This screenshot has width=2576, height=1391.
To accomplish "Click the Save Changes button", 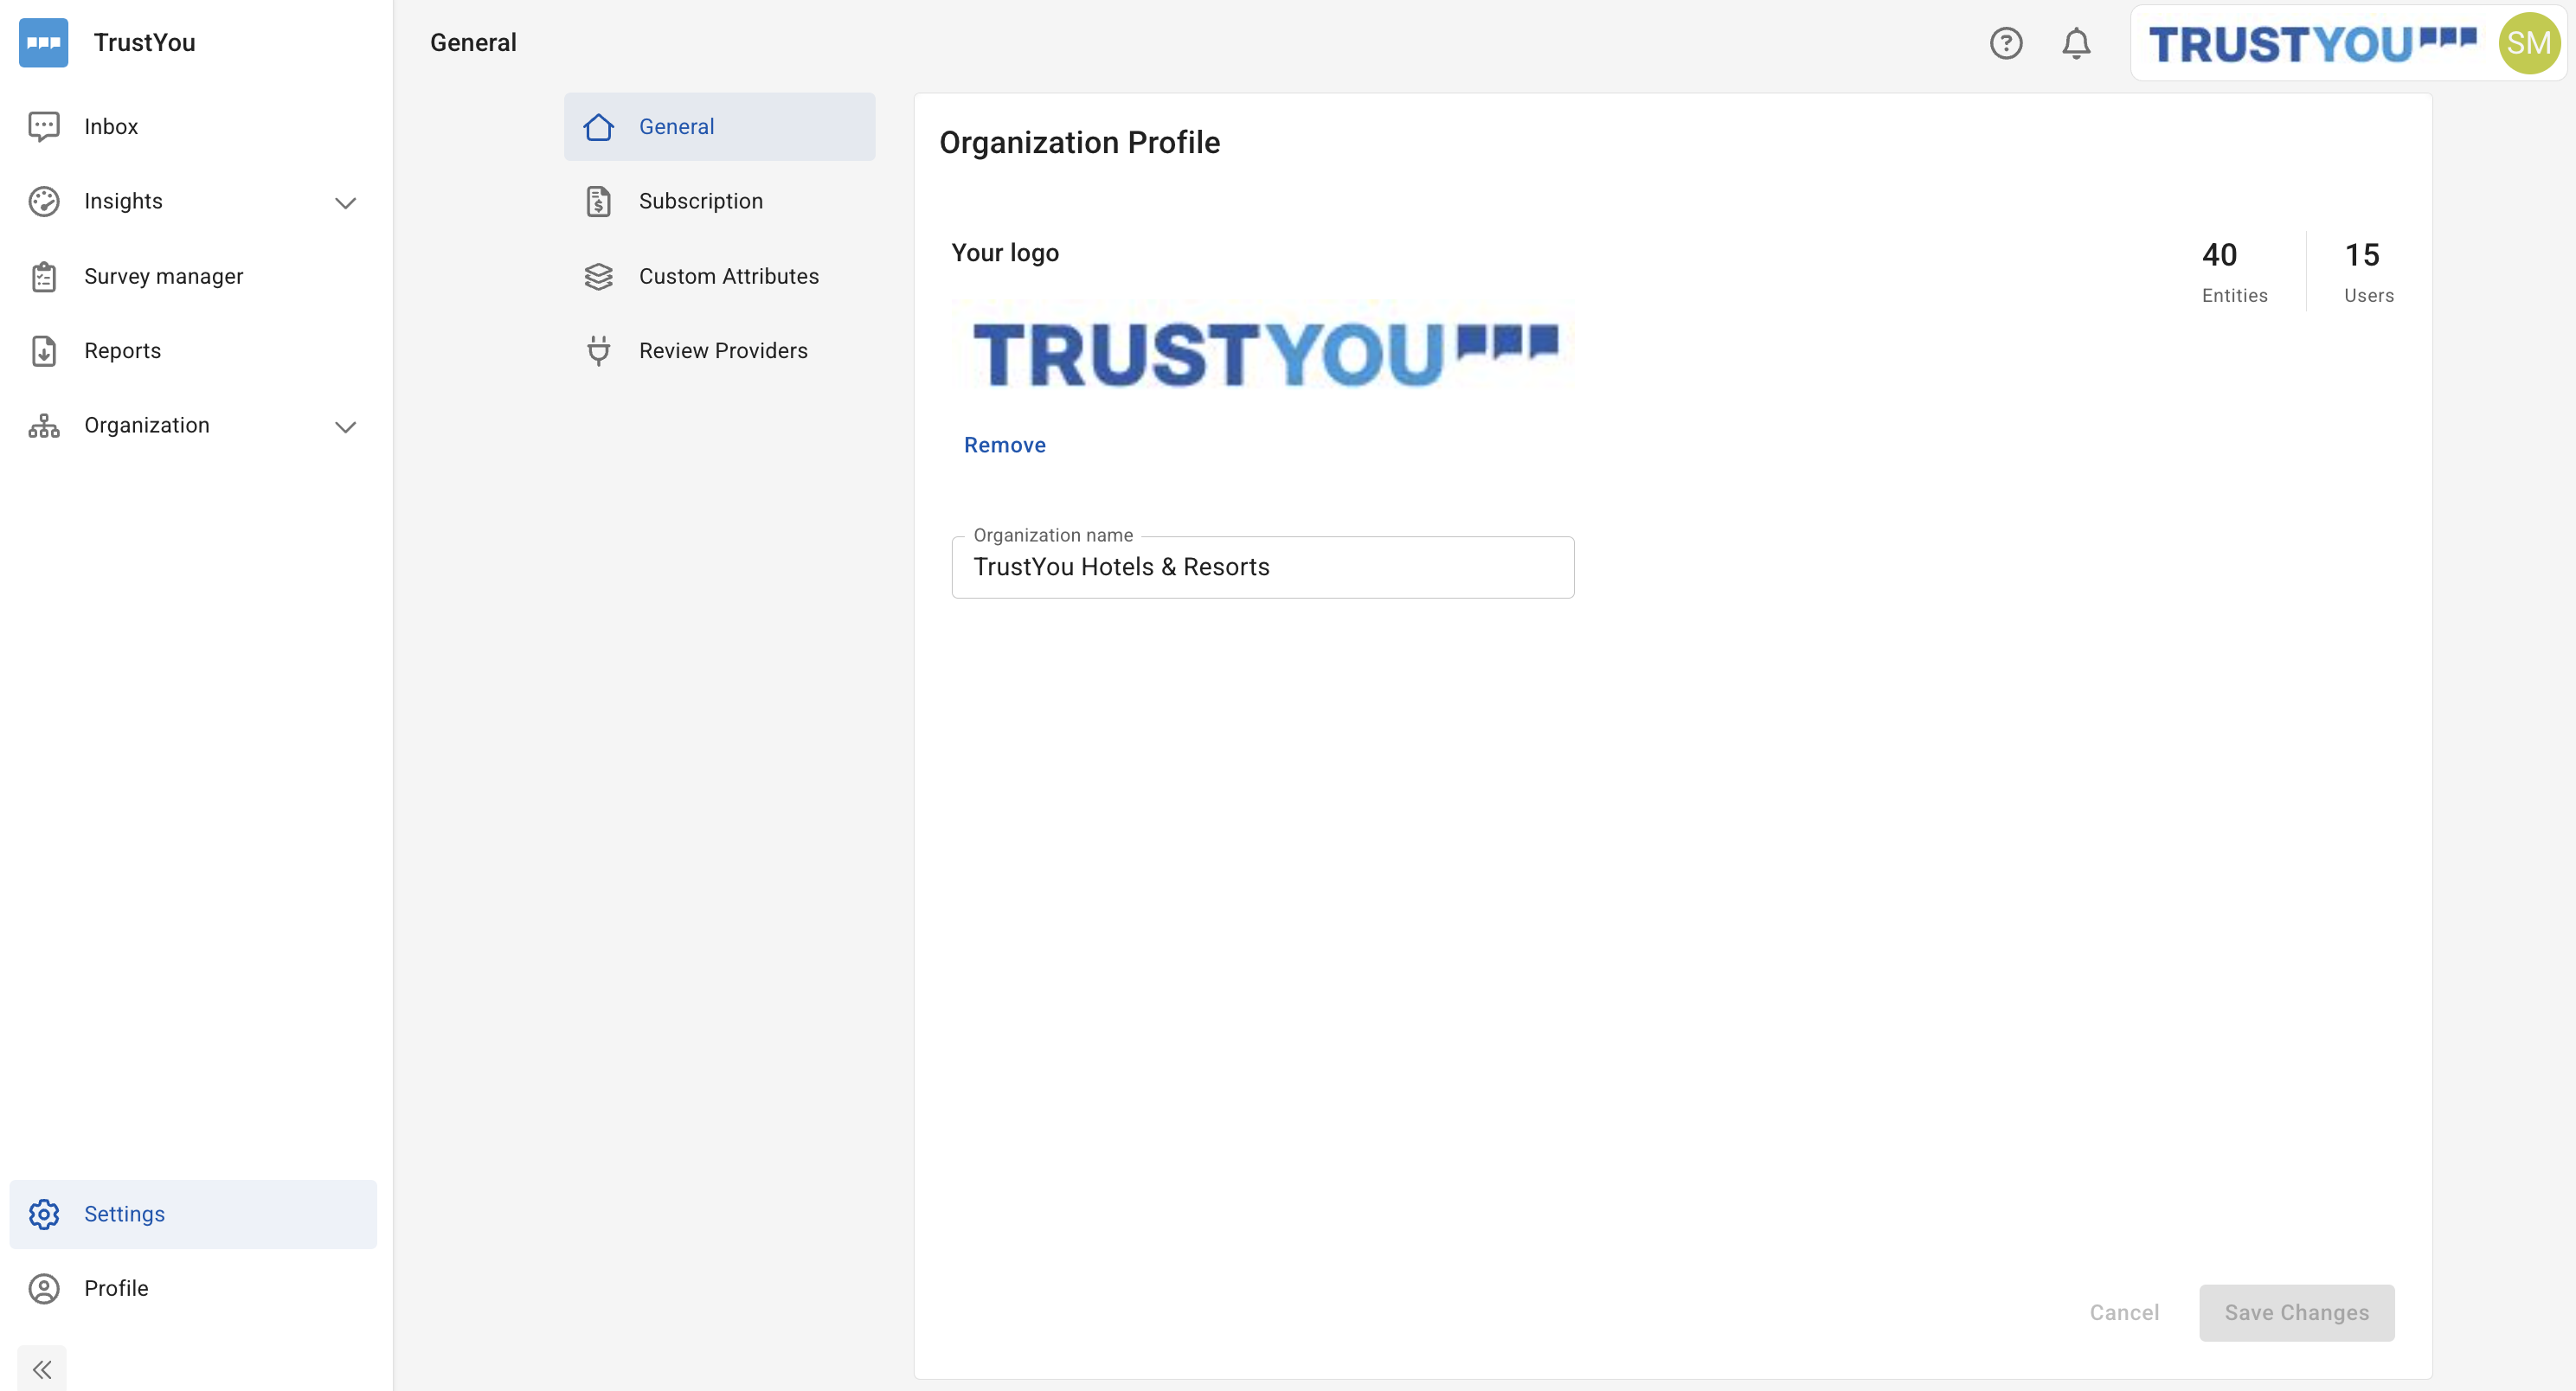I will pos(2296,1313).
